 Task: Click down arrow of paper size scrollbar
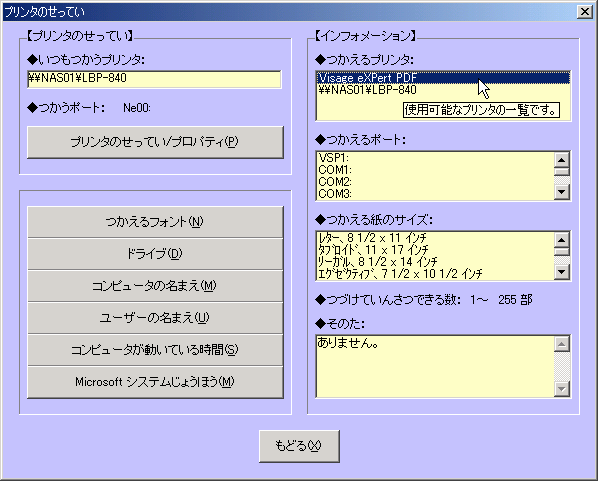coord(561,272)
